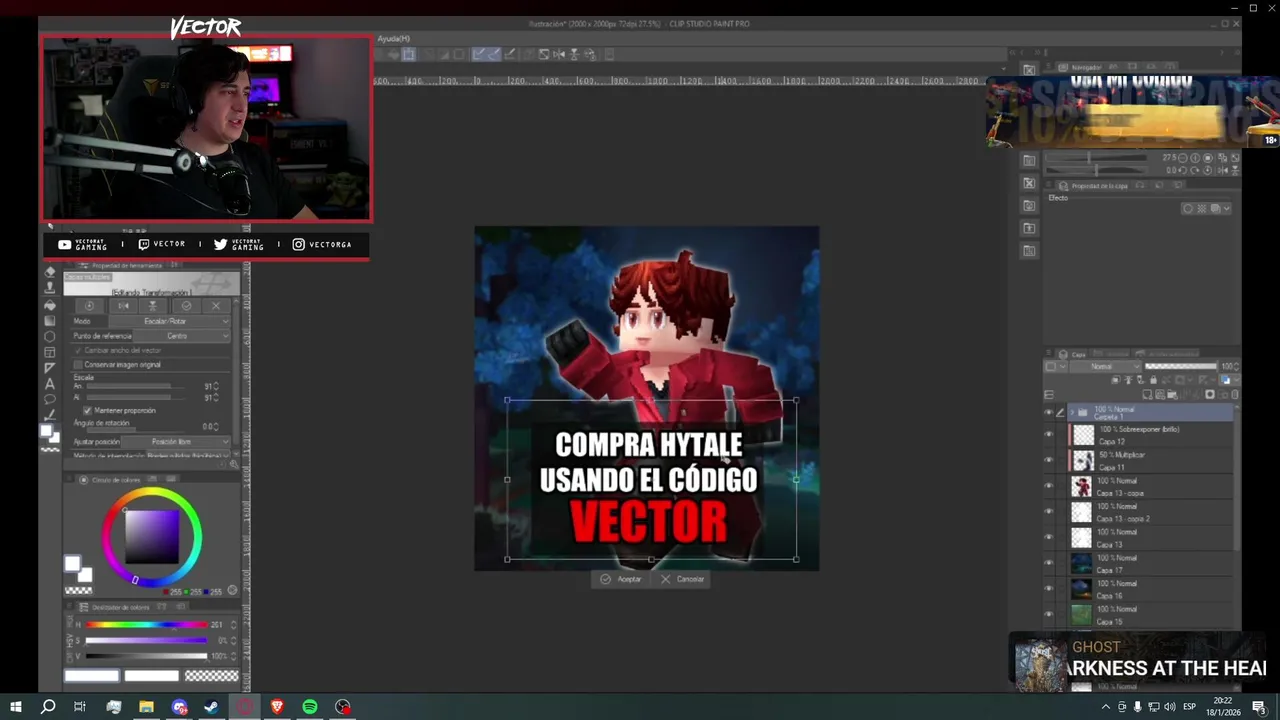This screenshot has height=720, width=1280.
Task: Select layer row Capa 13
Action: 1150,537
